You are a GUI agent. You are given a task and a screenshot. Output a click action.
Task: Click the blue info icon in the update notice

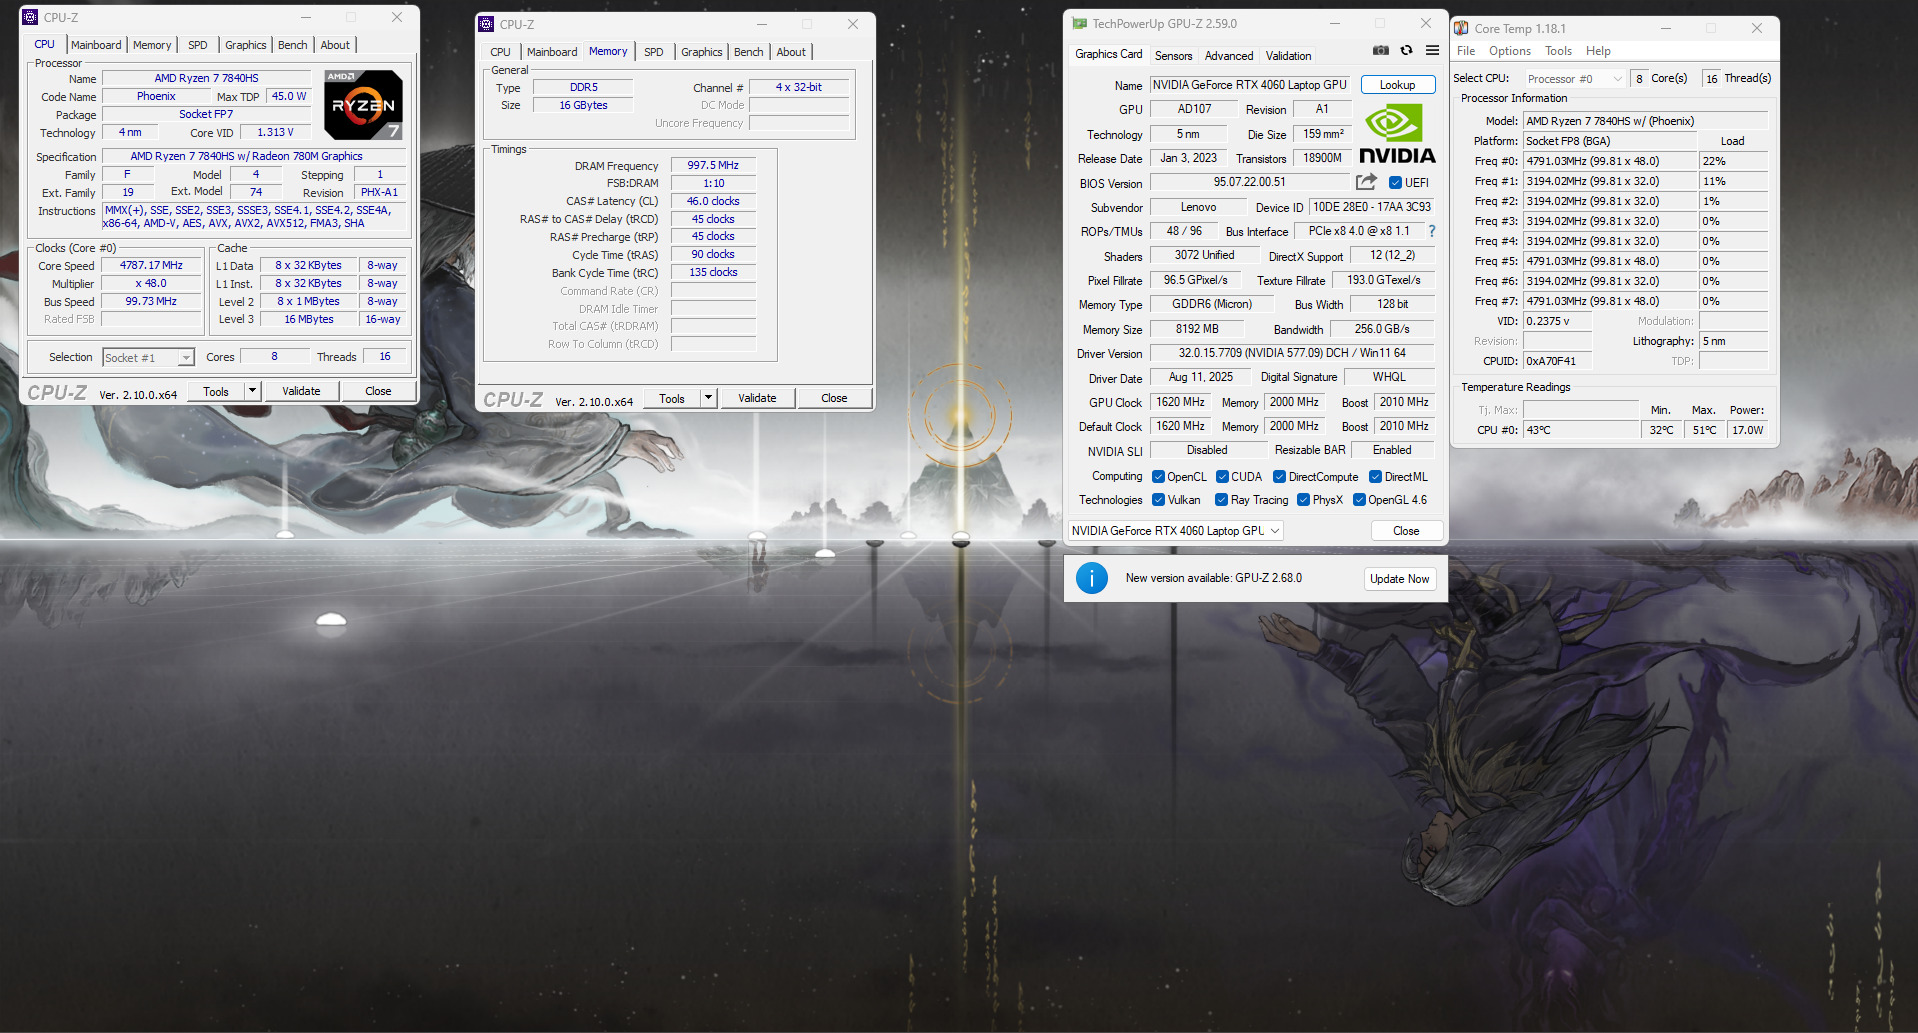coord(1091,578)
